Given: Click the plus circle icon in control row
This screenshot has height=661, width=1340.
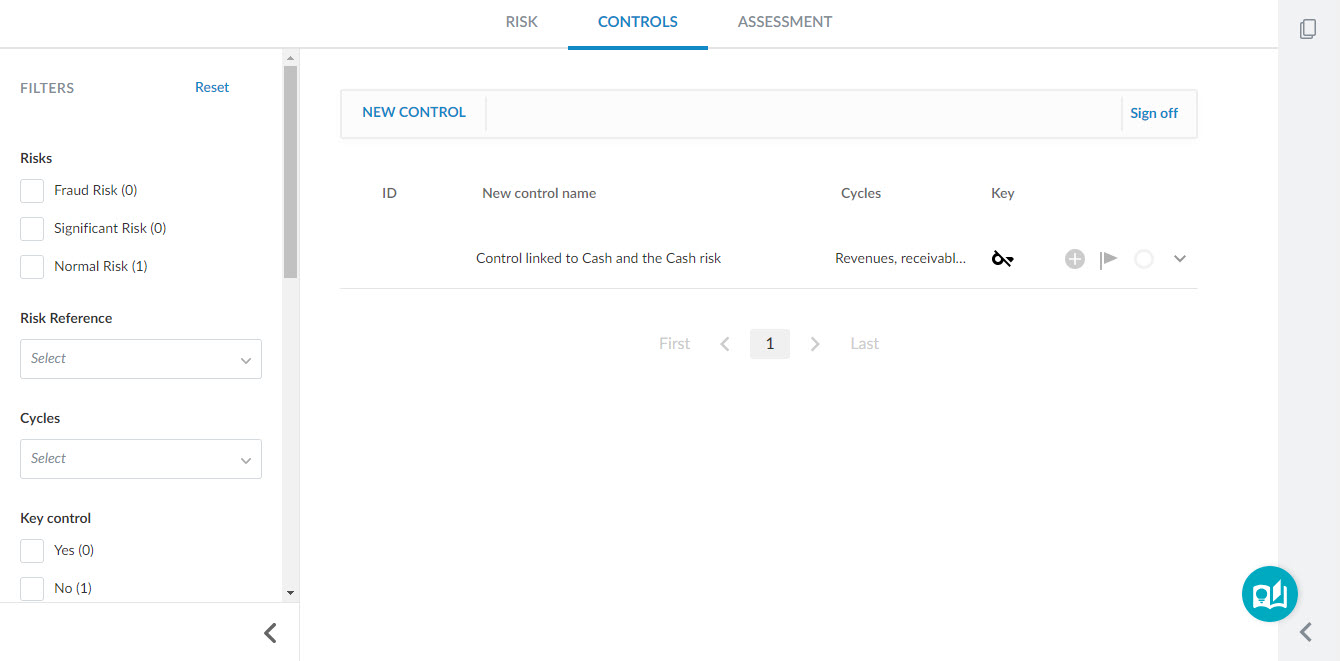Looking at the screenshot, I should click(x=1075, y=259).
